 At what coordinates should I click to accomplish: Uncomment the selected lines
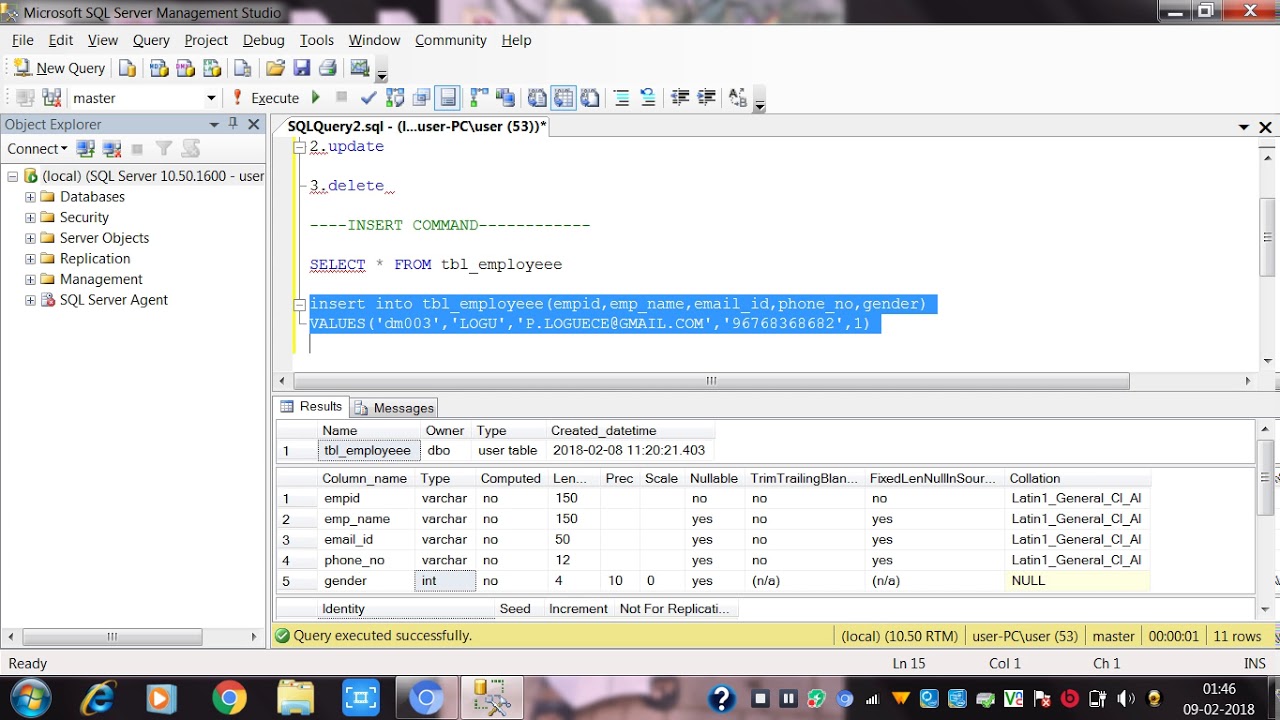[x=647, y=97]
